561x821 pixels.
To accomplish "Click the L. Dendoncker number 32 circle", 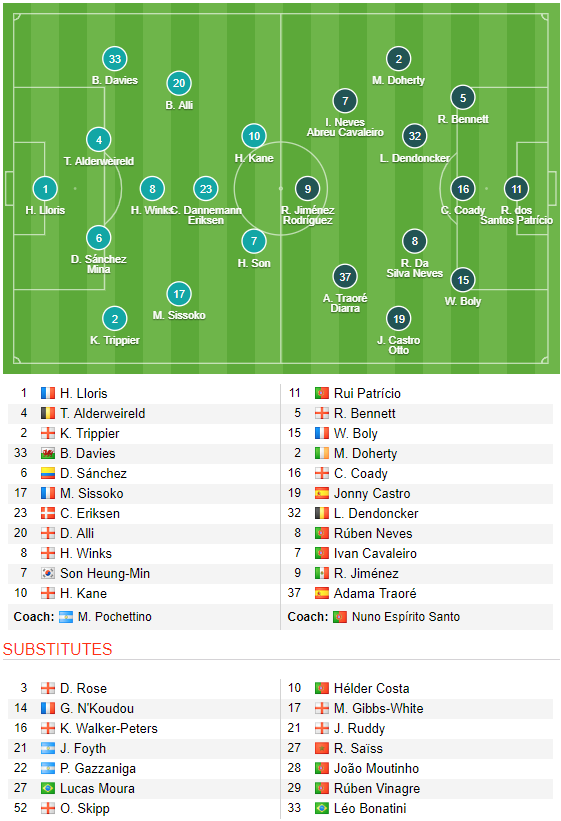I will point(414,136).
